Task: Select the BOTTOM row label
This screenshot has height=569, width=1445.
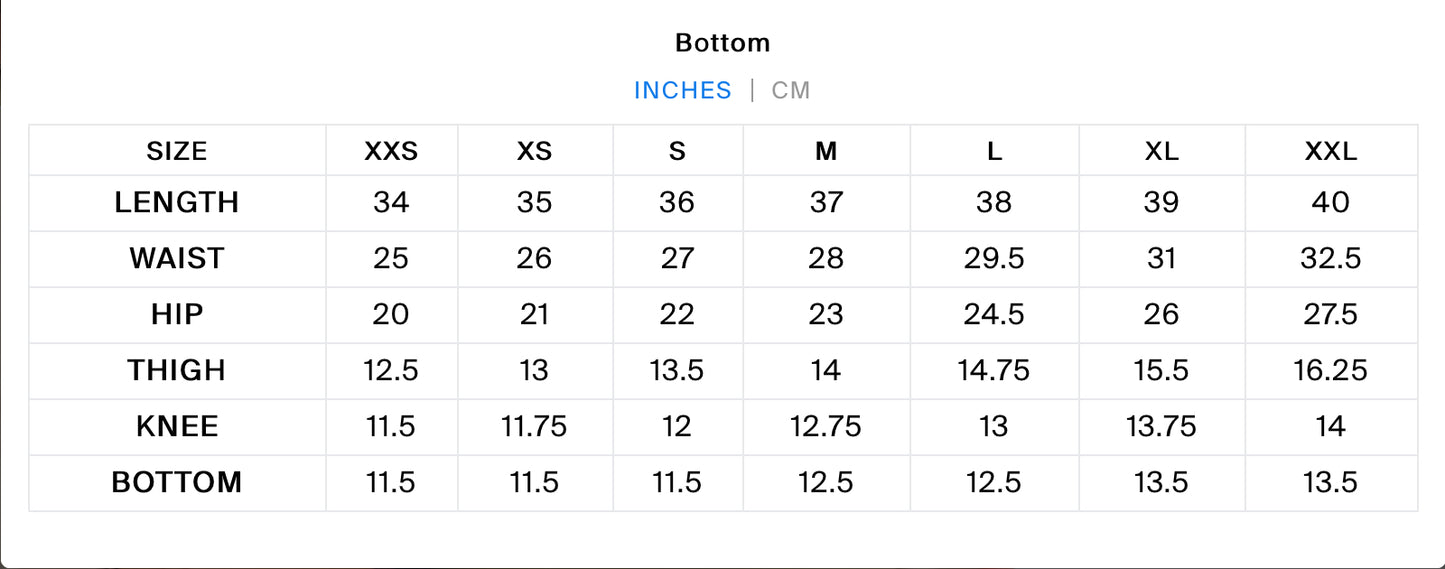Action: click(x=177, y=483)
